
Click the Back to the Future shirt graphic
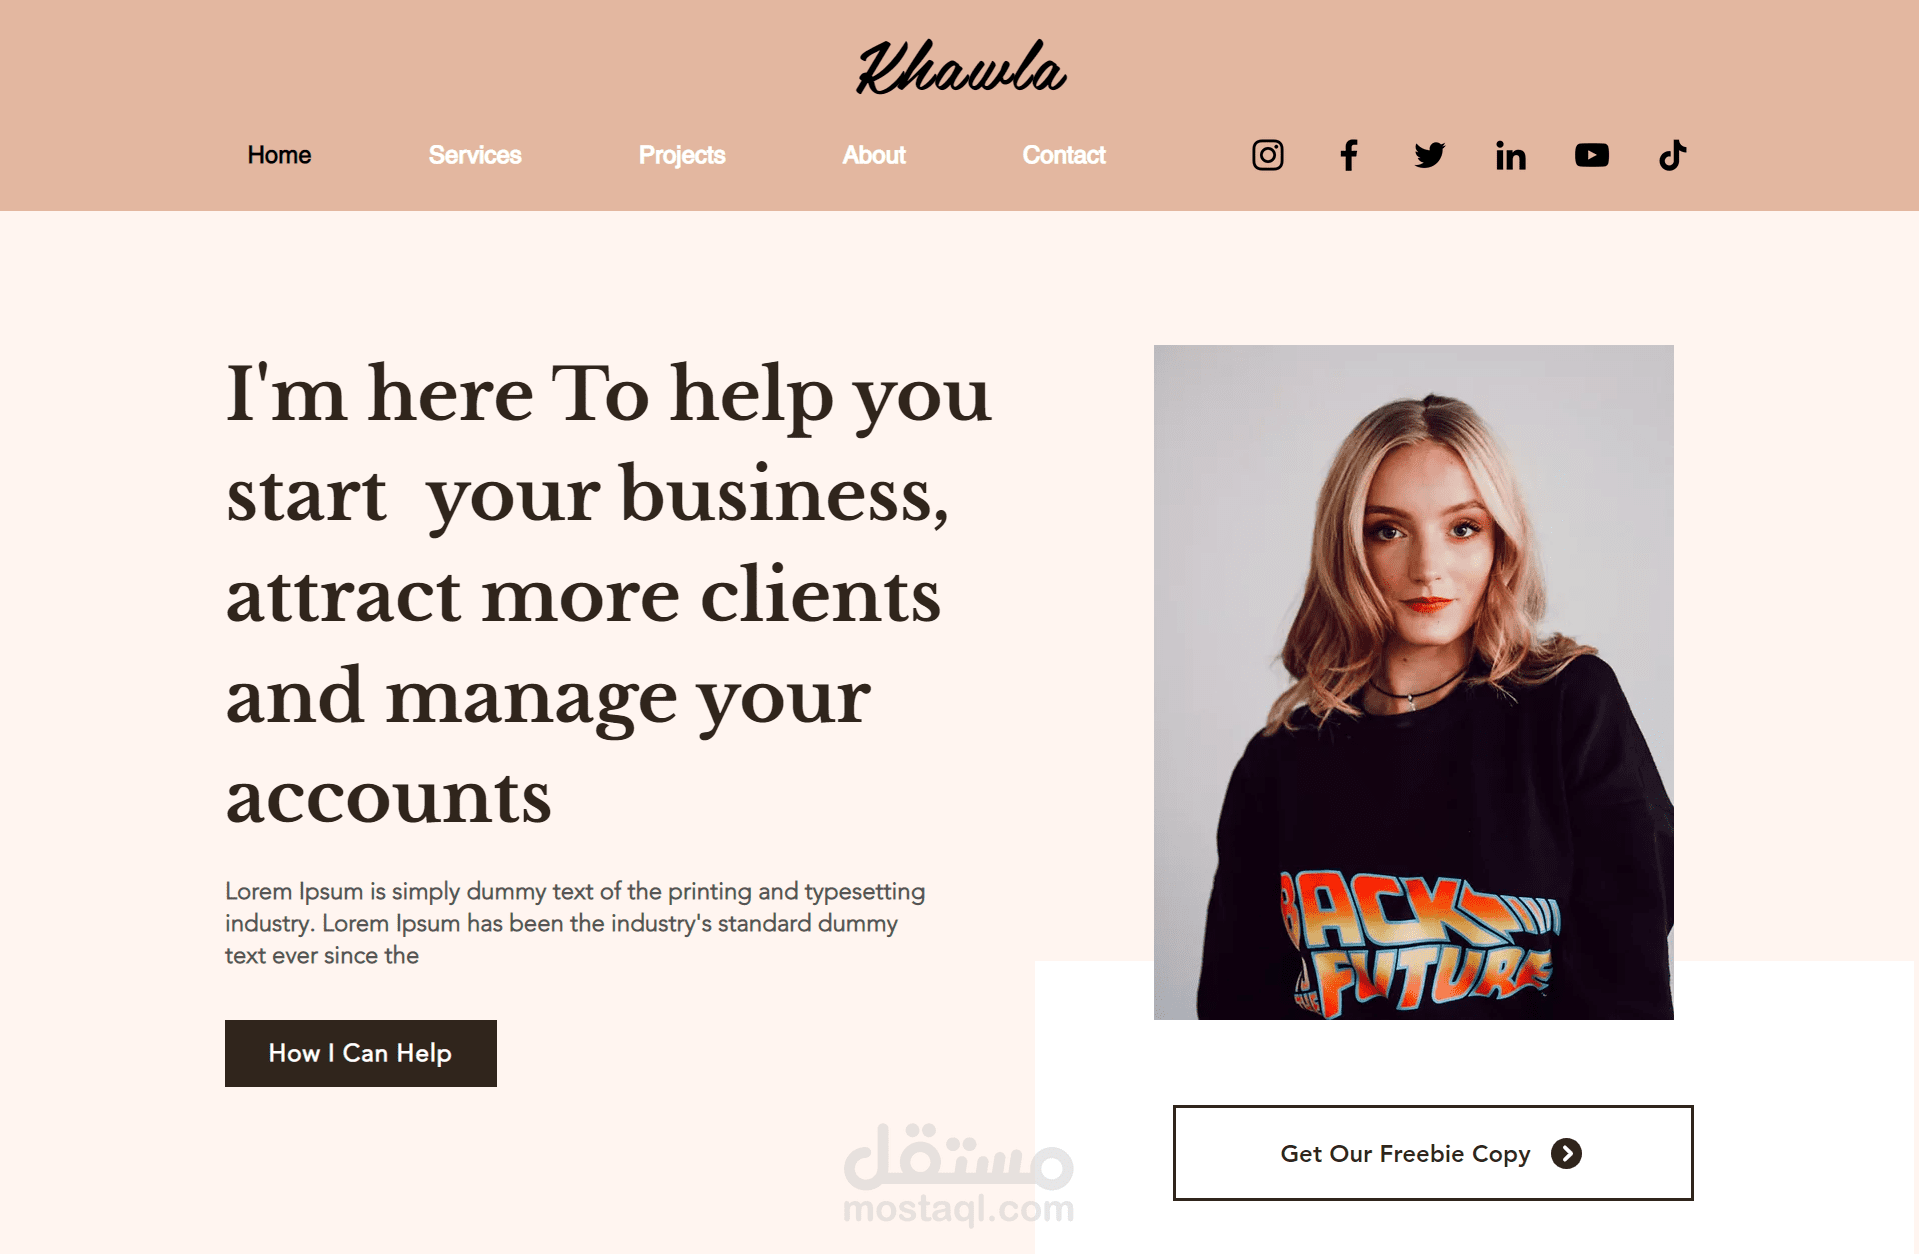coord(1420,943)
